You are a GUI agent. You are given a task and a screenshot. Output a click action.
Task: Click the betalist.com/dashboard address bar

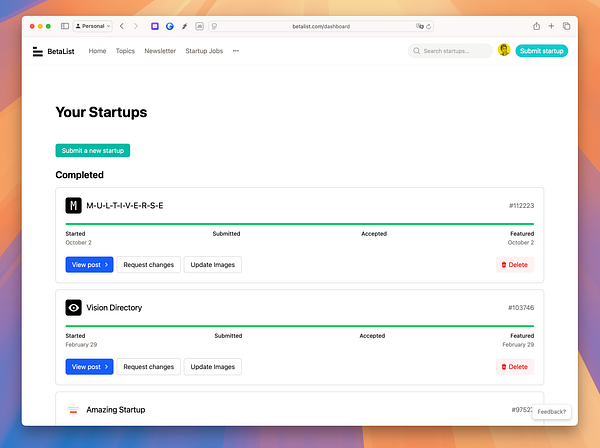(x=321, y=26)
